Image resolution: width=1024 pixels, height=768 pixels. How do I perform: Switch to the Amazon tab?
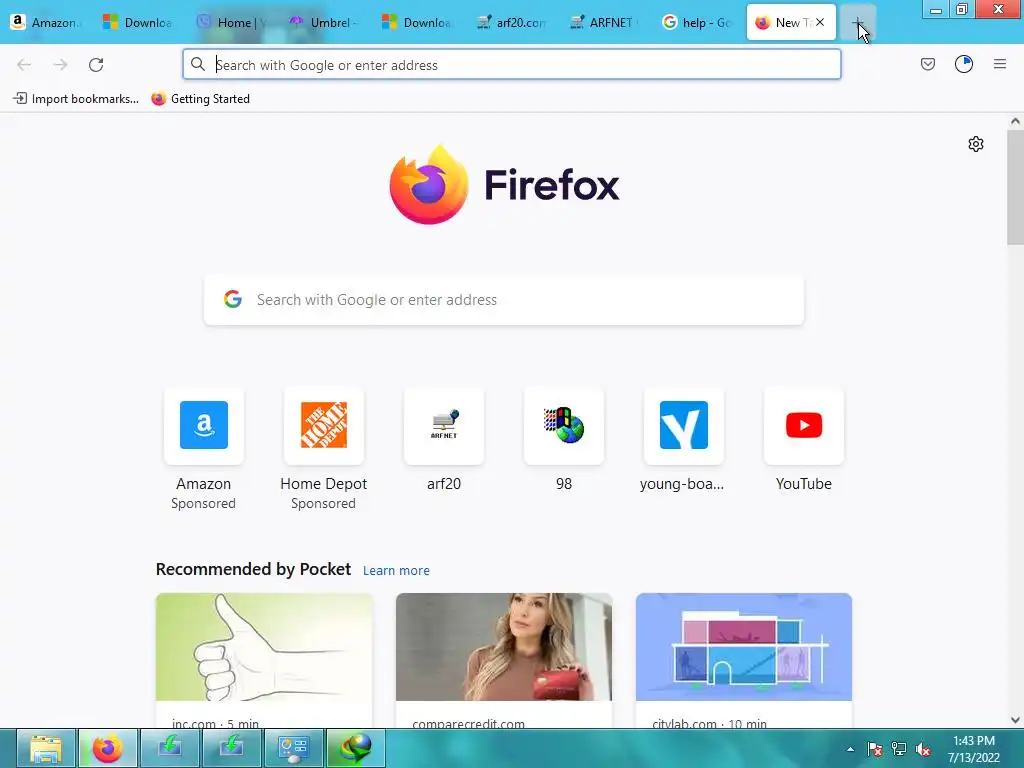[x=46, y=23]
